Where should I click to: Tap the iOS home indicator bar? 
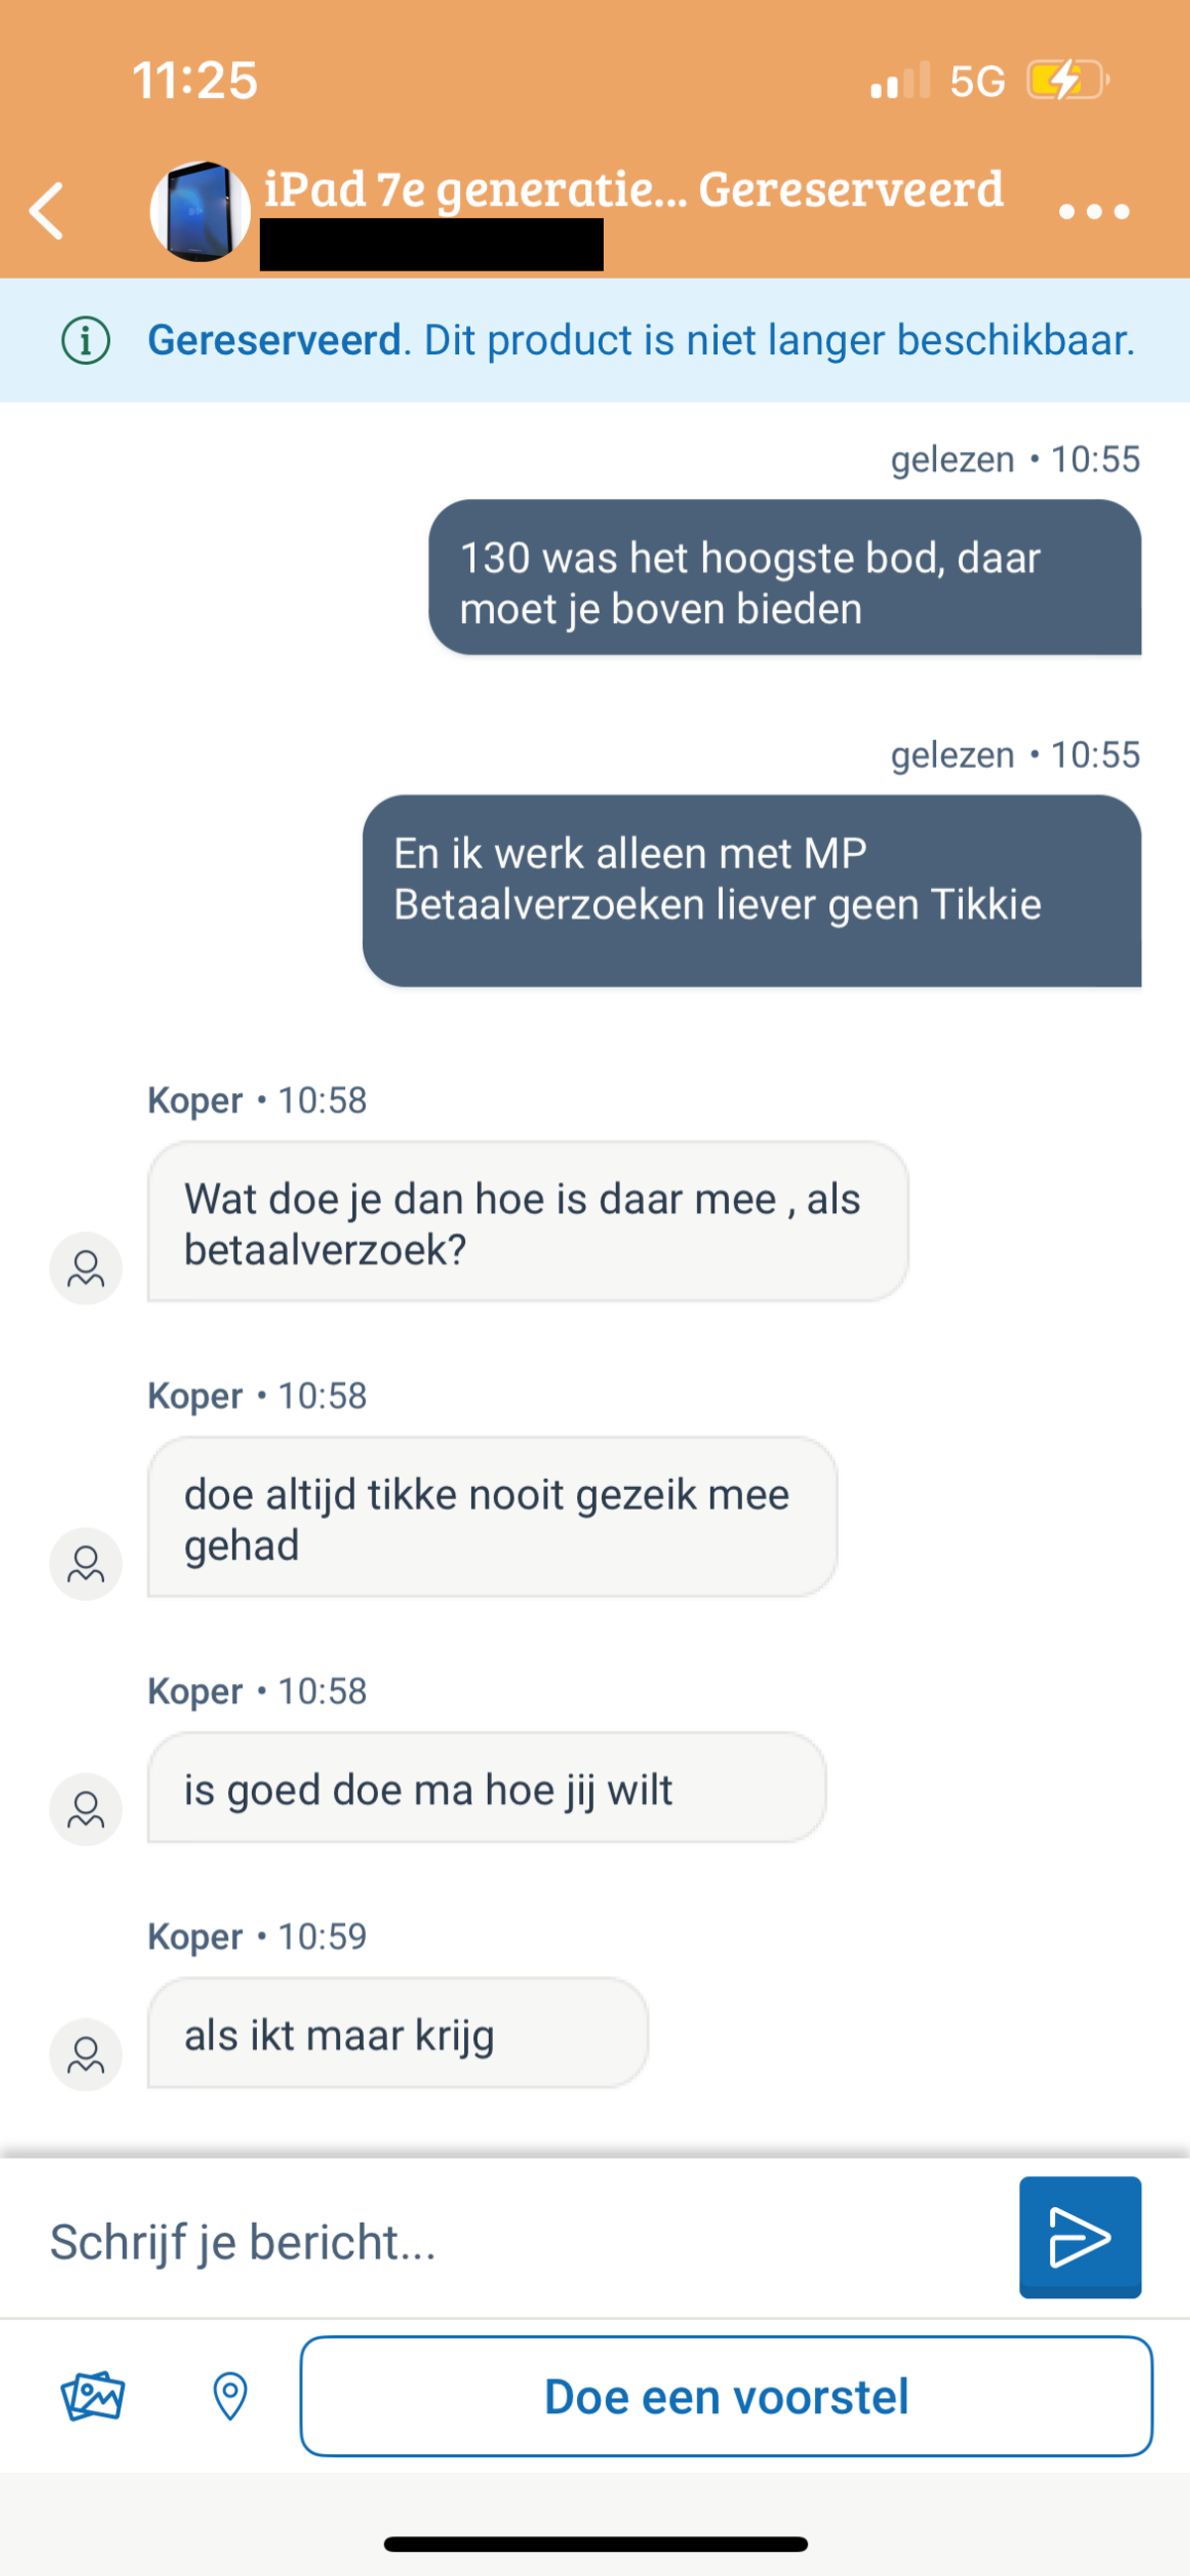595,2543
